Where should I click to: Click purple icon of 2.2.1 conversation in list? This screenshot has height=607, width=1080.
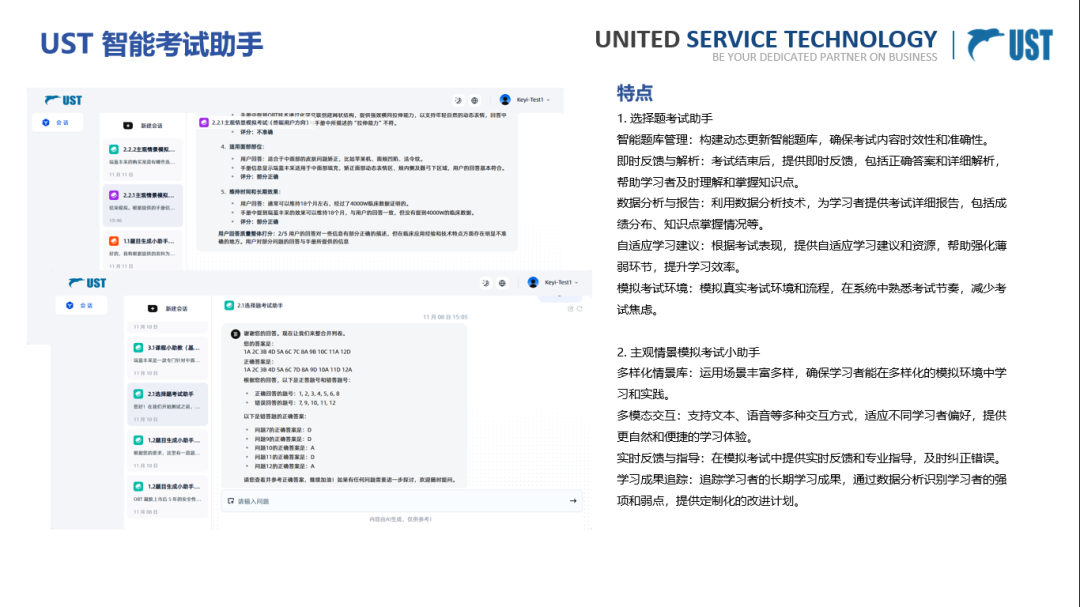click(114, 195)
